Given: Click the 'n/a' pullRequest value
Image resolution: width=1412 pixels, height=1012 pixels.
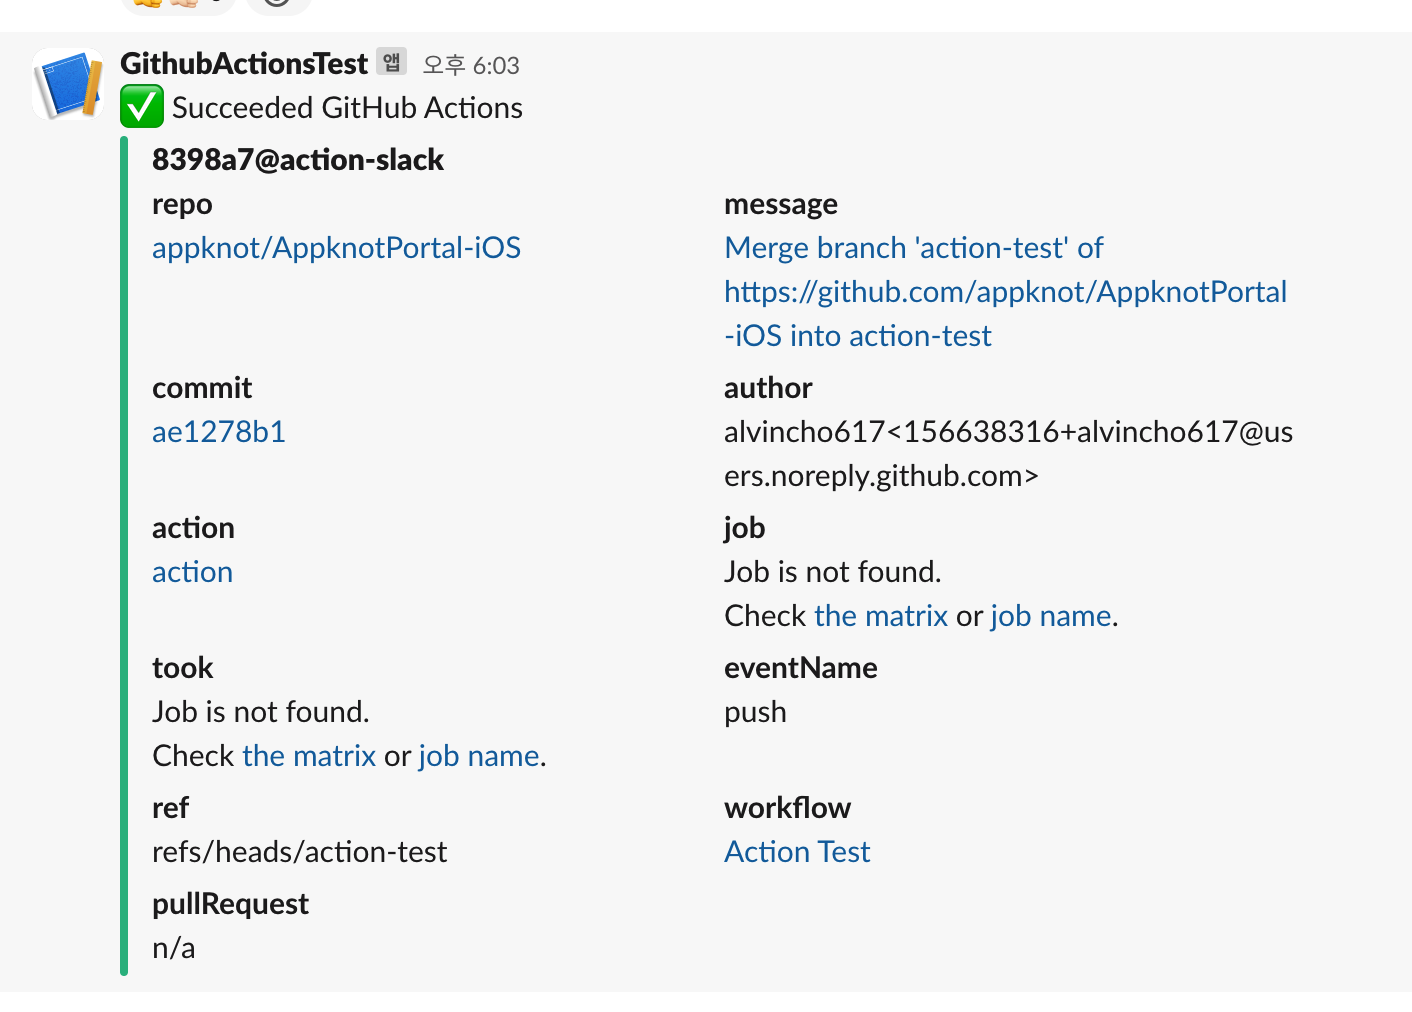Looking at the screenshot, I should pos(173,948).
